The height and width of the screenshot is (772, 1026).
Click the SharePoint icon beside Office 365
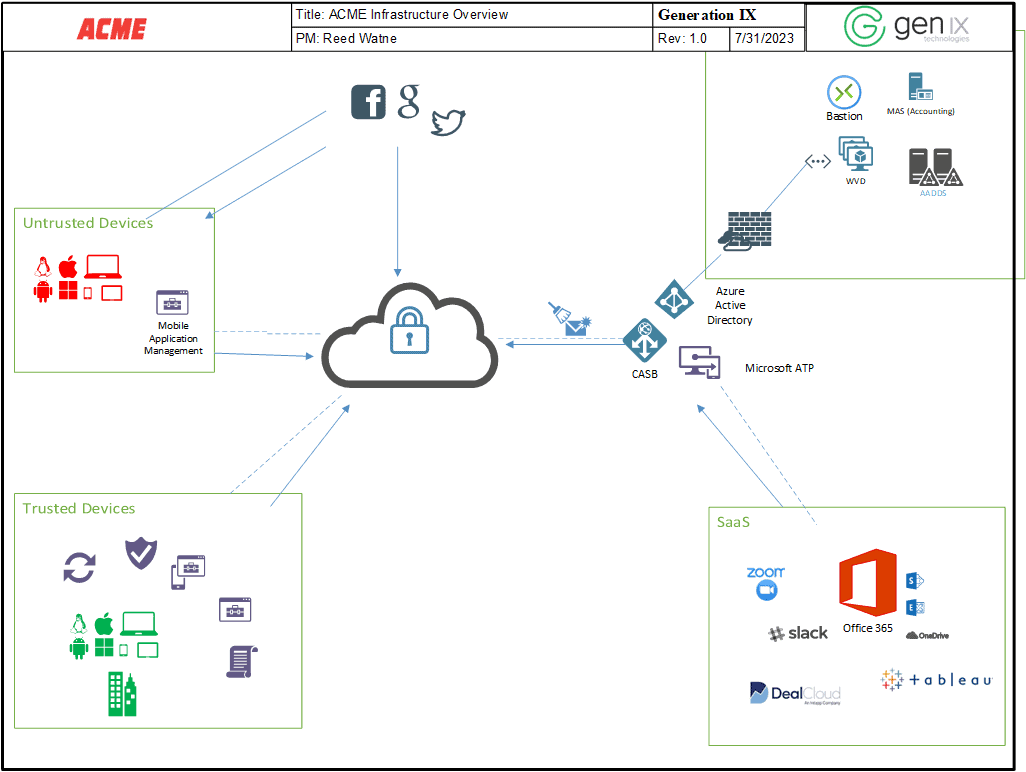click(915, 580)
